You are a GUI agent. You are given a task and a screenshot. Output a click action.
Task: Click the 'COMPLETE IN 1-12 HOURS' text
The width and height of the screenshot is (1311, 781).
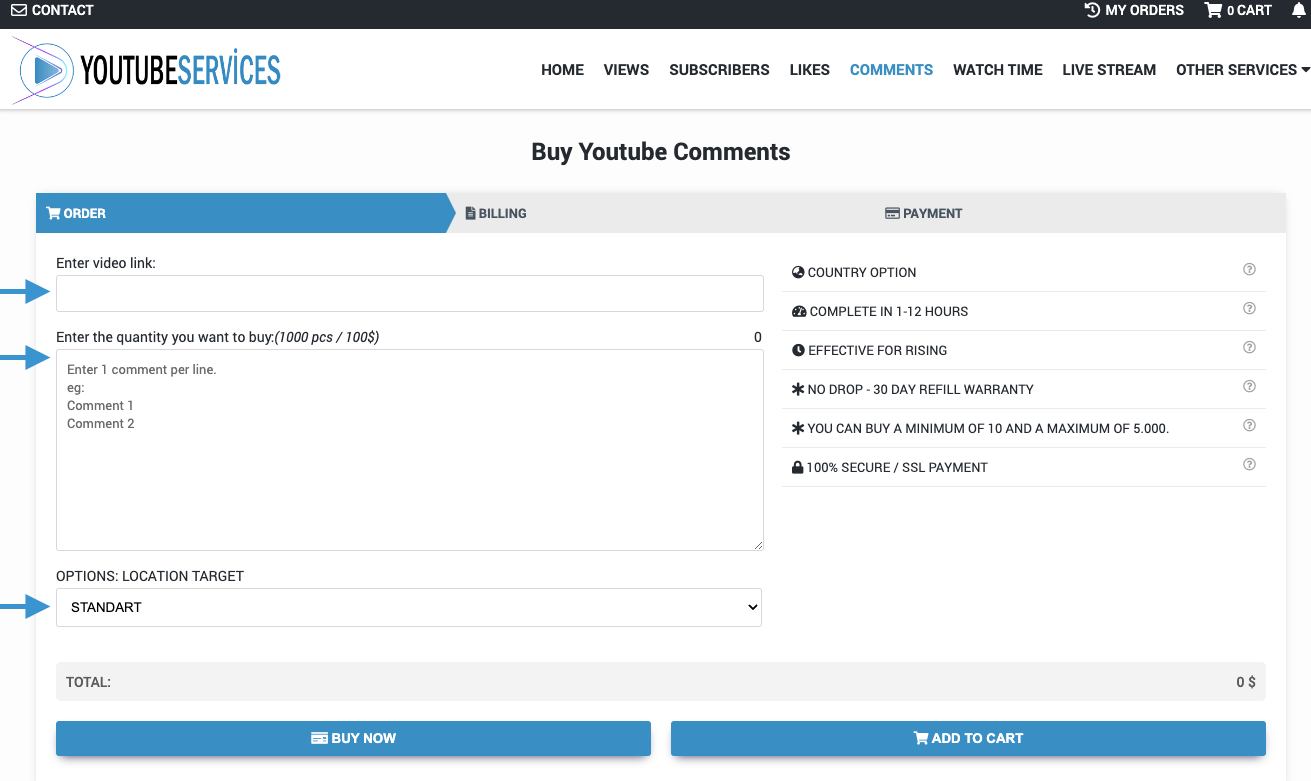[889, 311]
